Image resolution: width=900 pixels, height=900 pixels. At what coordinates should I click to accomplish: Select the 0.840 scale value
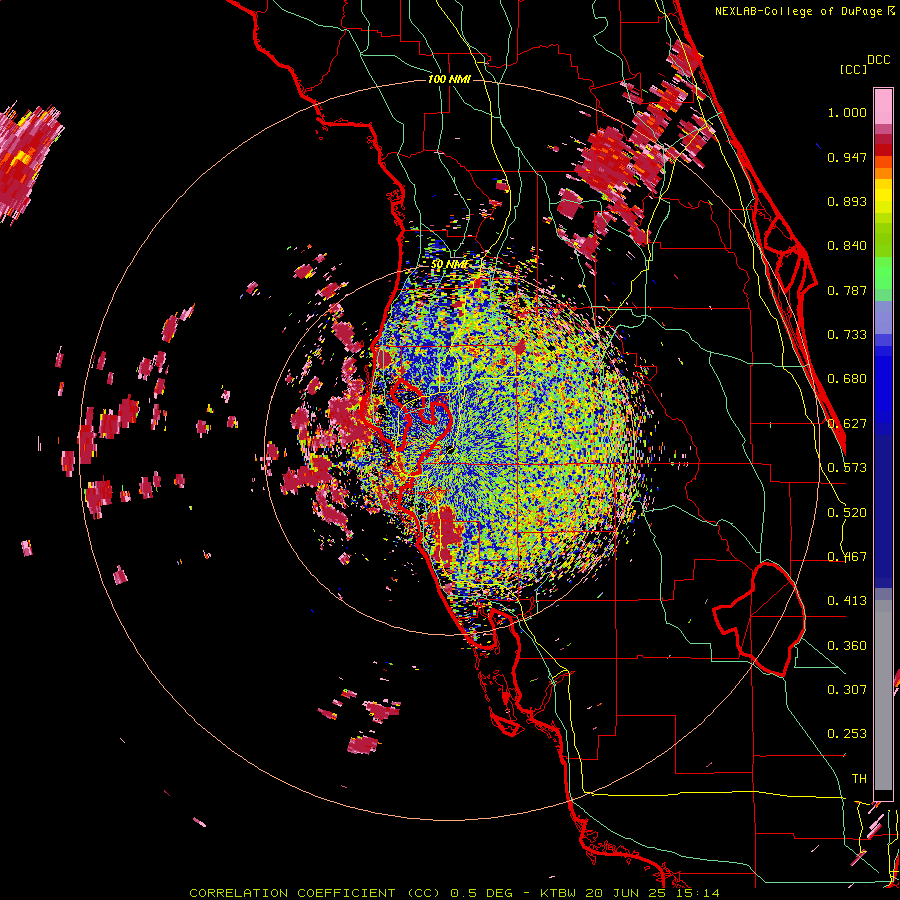pyautogui.click(x=847, y=246)
